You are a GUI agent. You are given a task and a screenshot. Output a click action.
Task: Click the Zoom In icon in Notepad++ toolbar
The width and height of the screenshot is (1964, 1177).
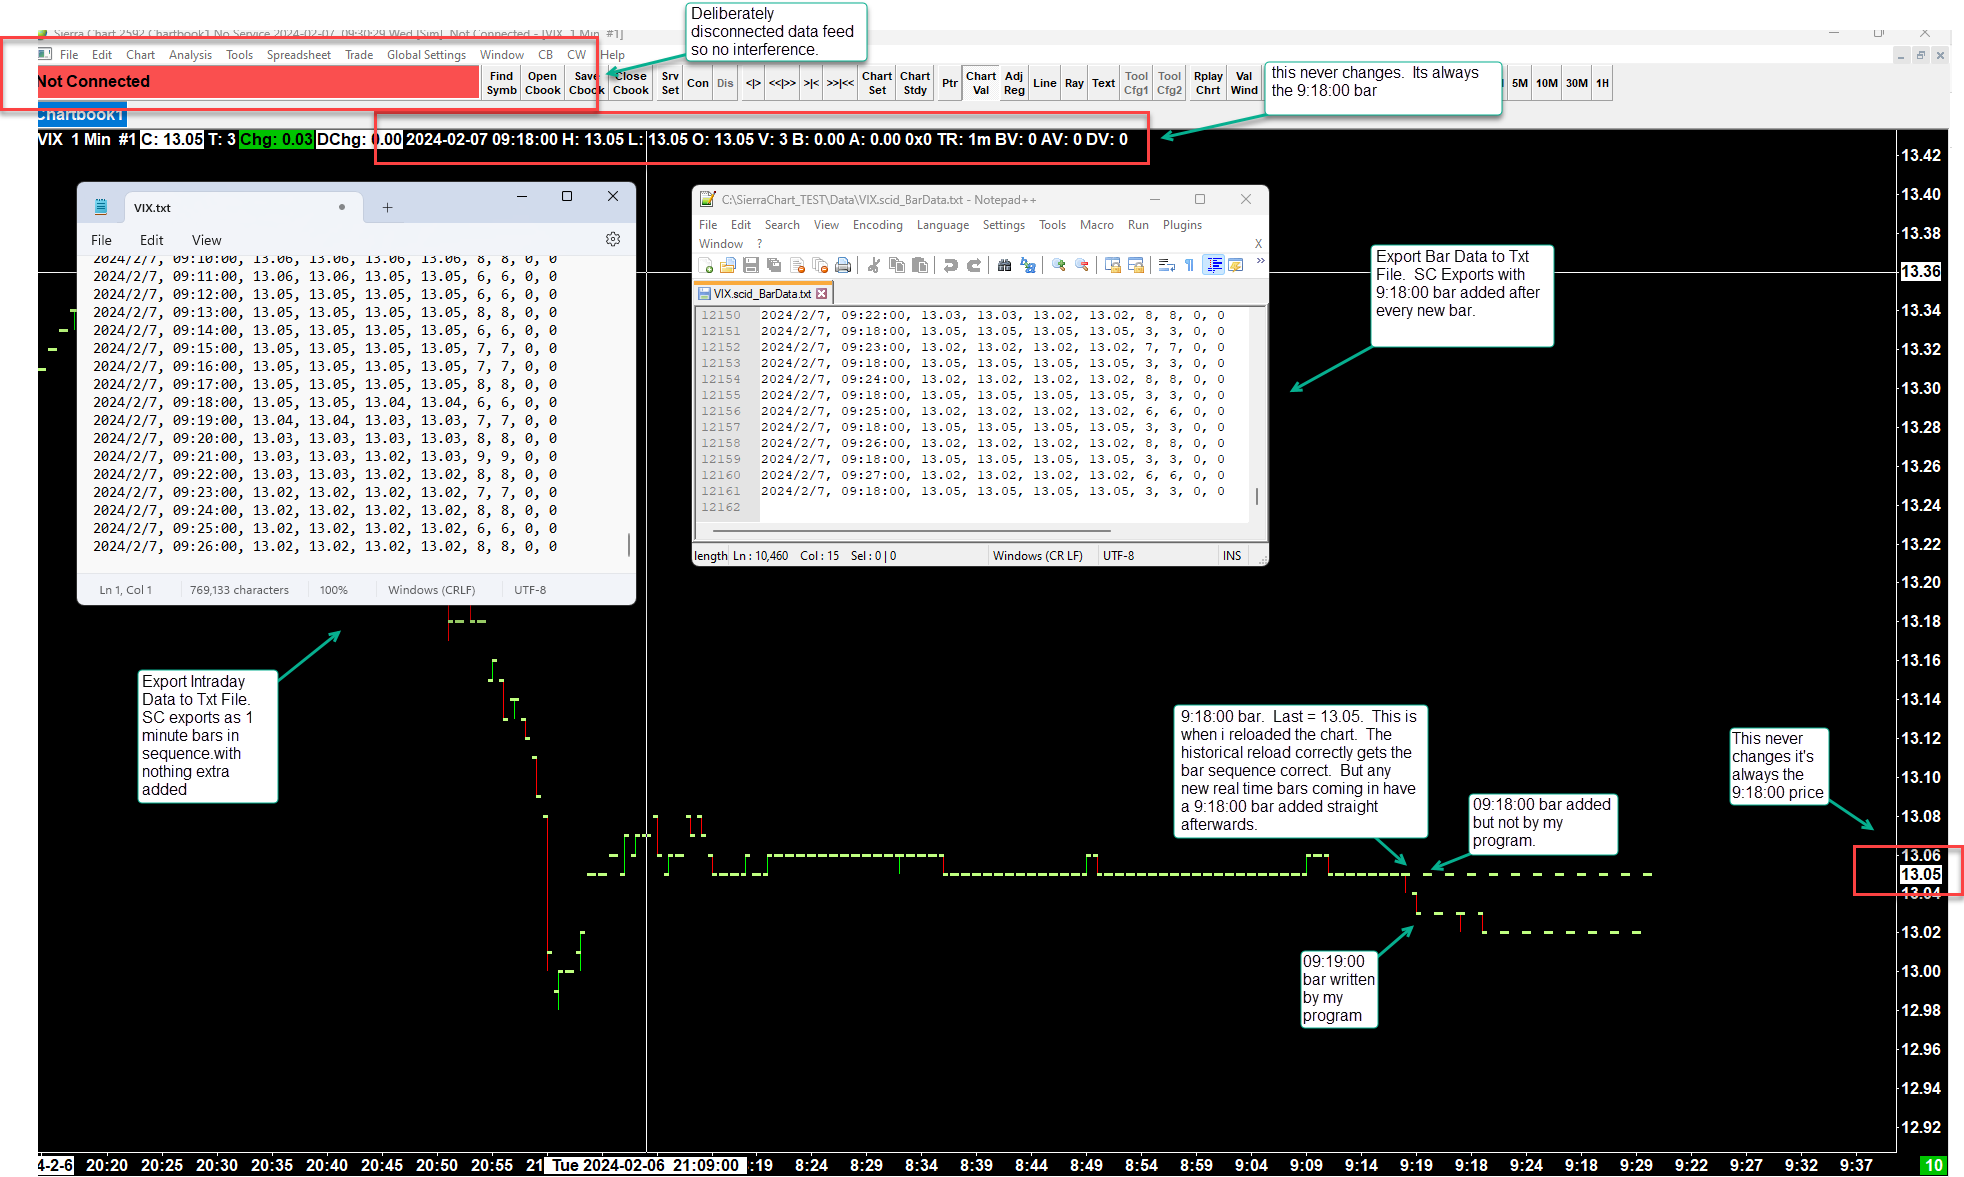[x=1058, y=265]
